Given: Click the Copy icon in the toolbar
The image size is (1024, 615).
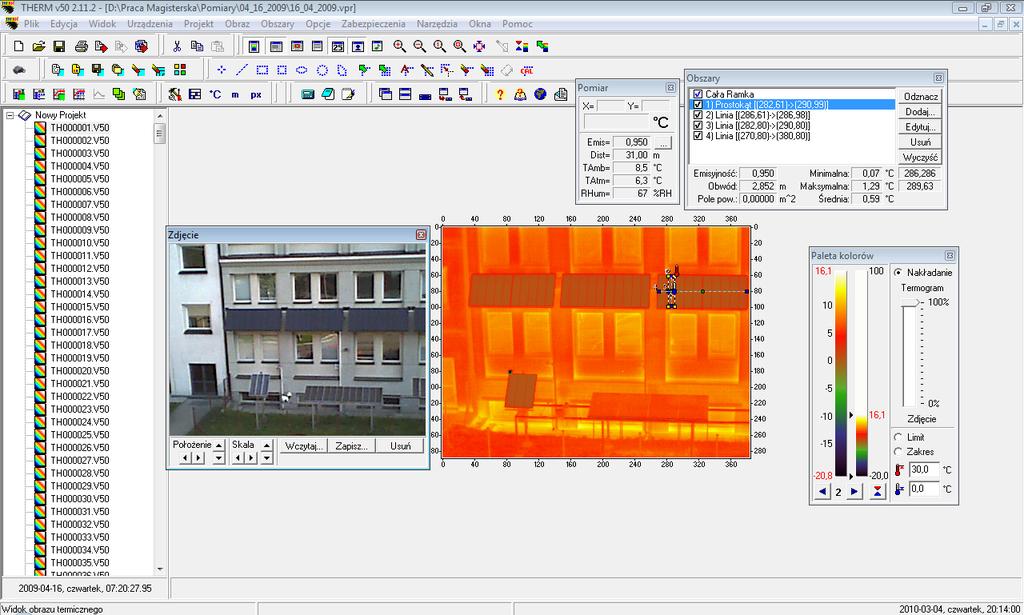Looking at the screenshot, I should click(197, 46).
